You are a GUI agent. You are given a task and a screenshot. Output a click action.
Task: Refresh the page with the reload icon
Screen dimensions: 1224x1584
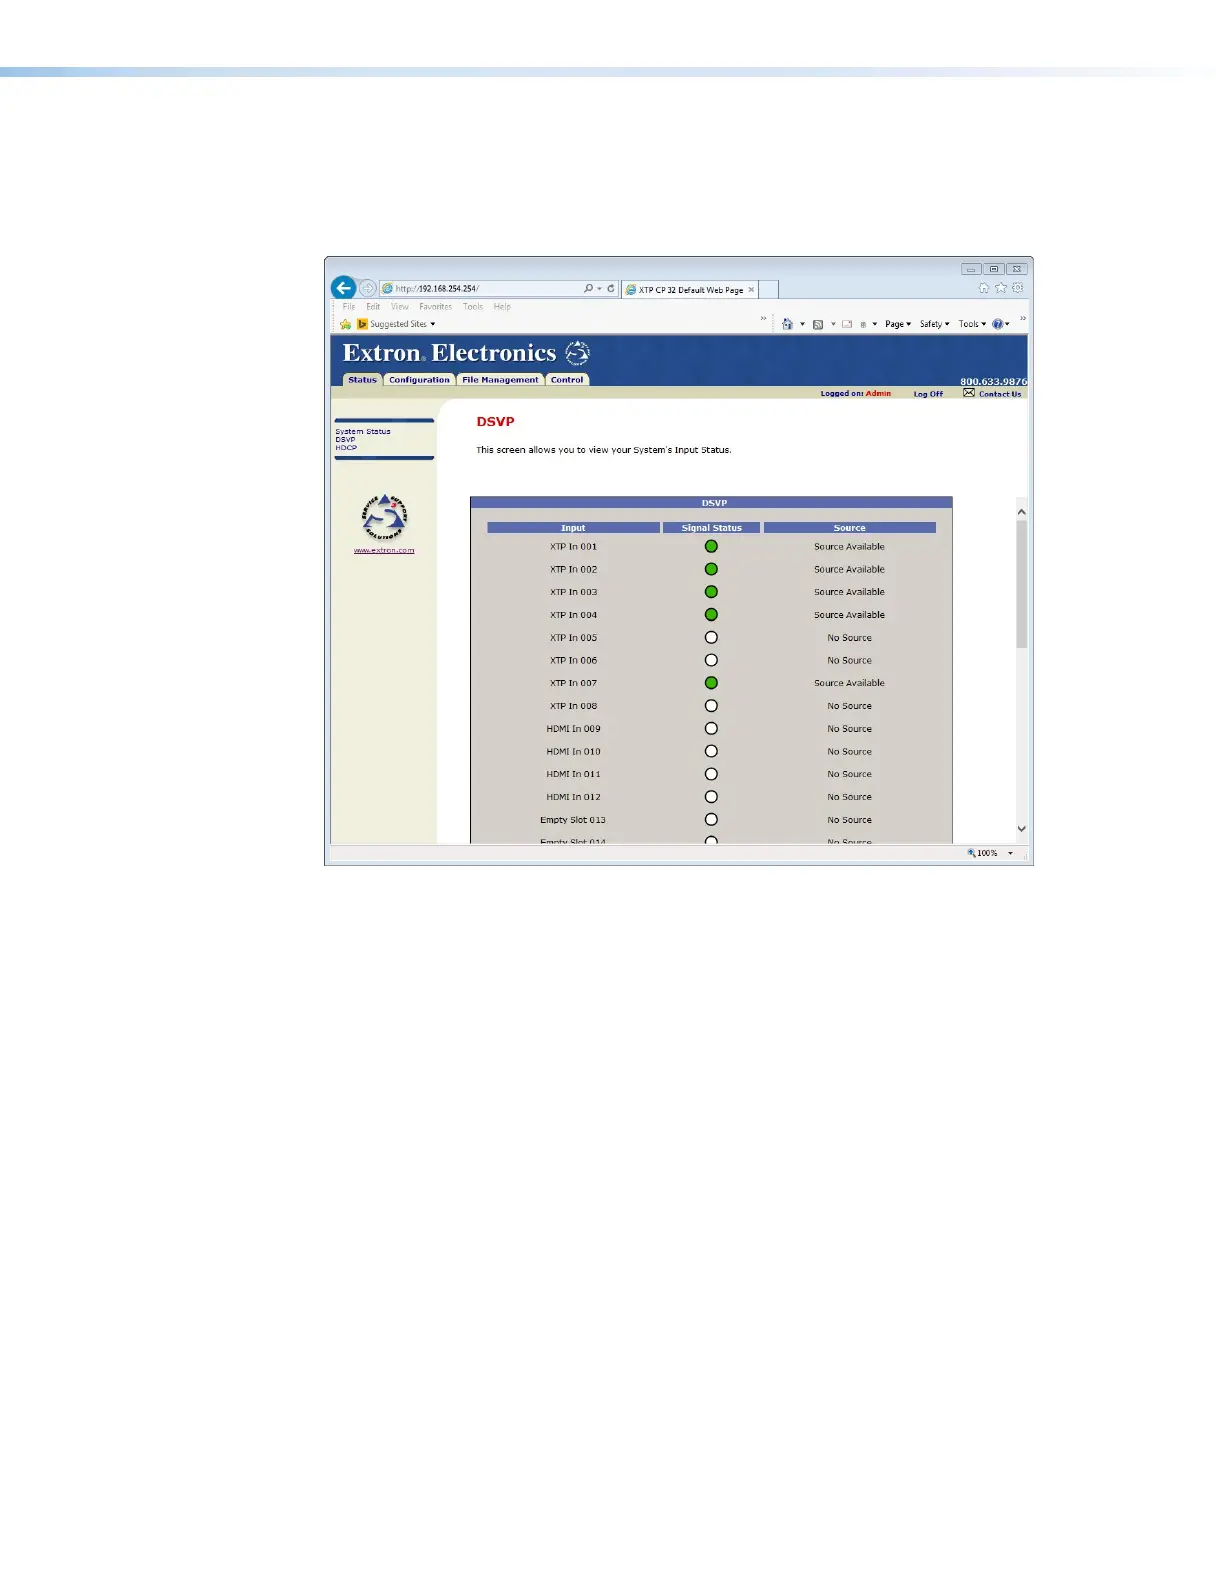[x=611, y=288]
